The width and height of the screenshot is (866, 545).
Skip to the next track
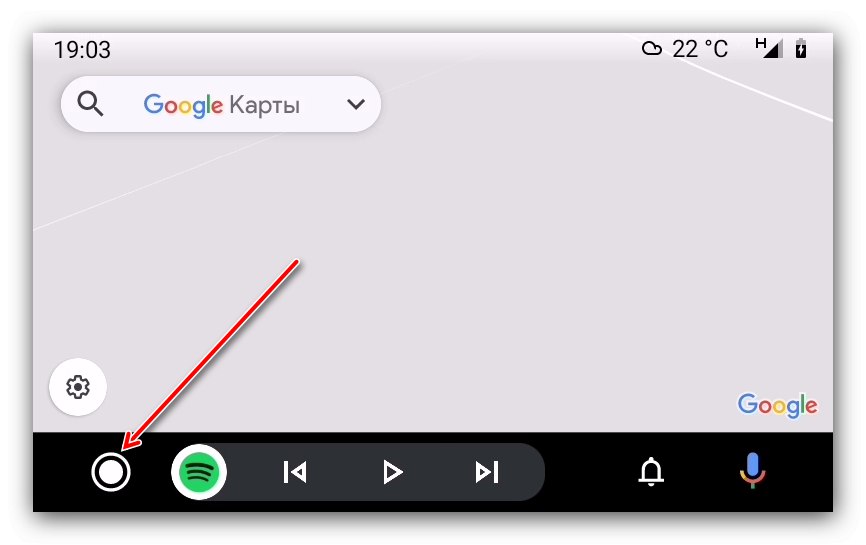pyautogui.click(x=487, y=472)
